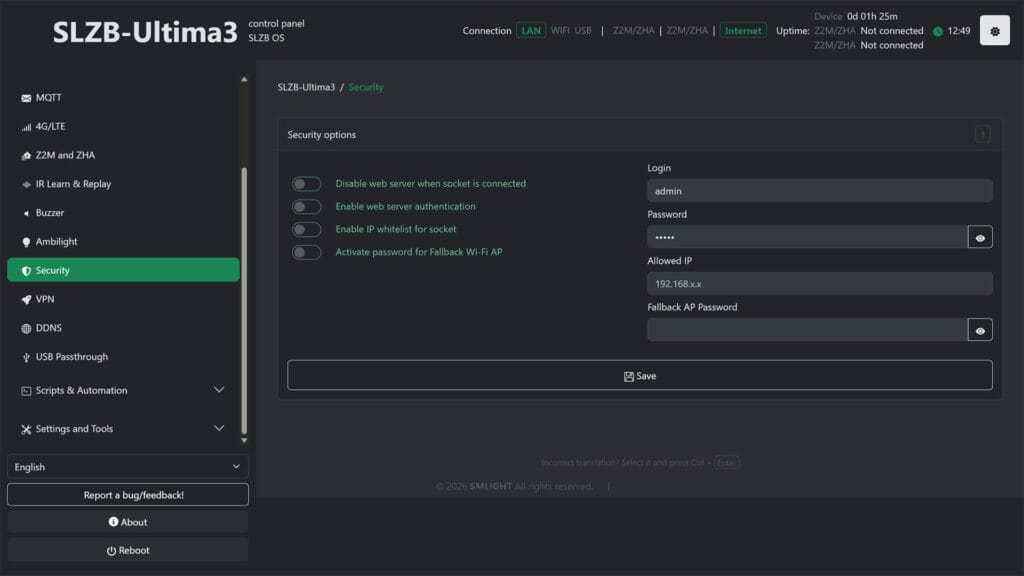Switch to the Internet connection indicator
The image size is (1024, 576).
tap(743, 30)
